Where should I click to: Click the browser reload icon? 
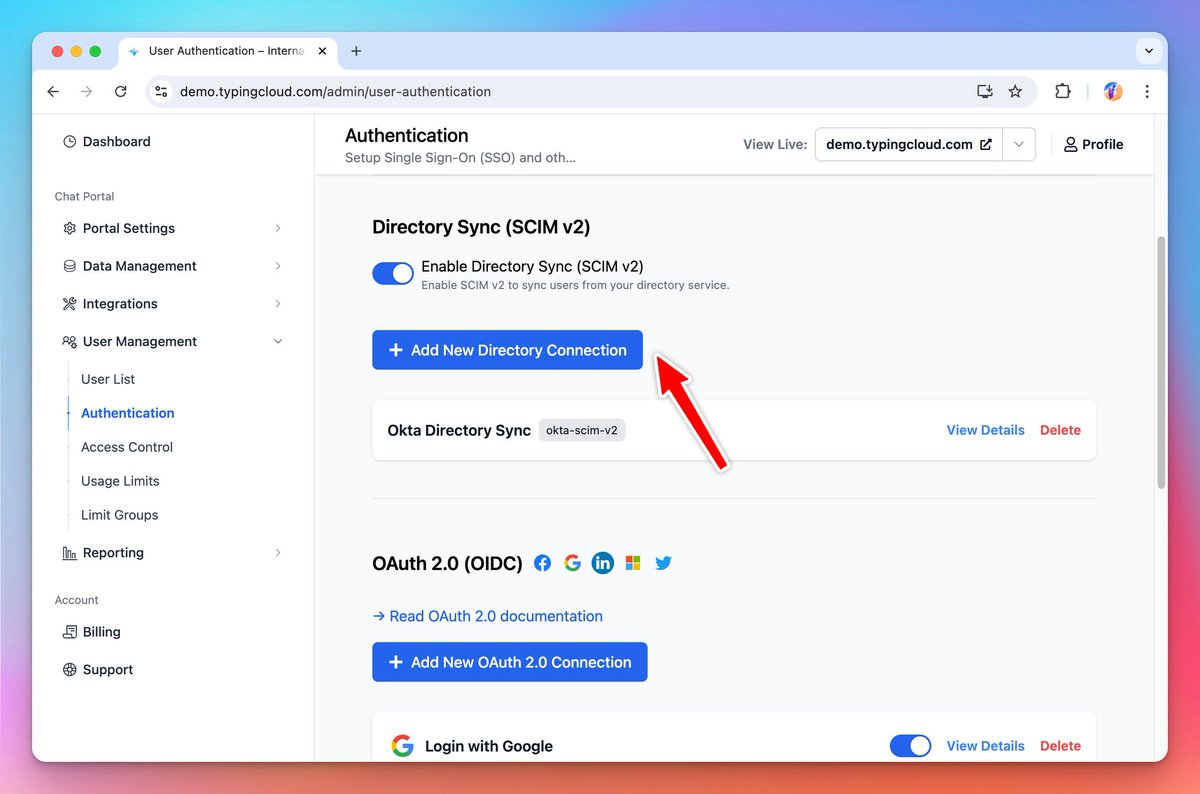[x=121, y=91]
